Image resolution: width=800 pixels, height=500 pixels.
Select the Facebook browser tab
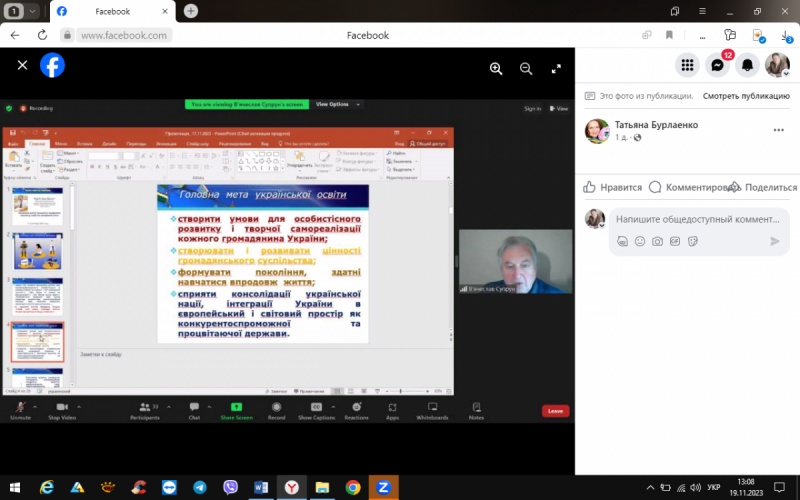pyautogui.click(x=110, y=11)
